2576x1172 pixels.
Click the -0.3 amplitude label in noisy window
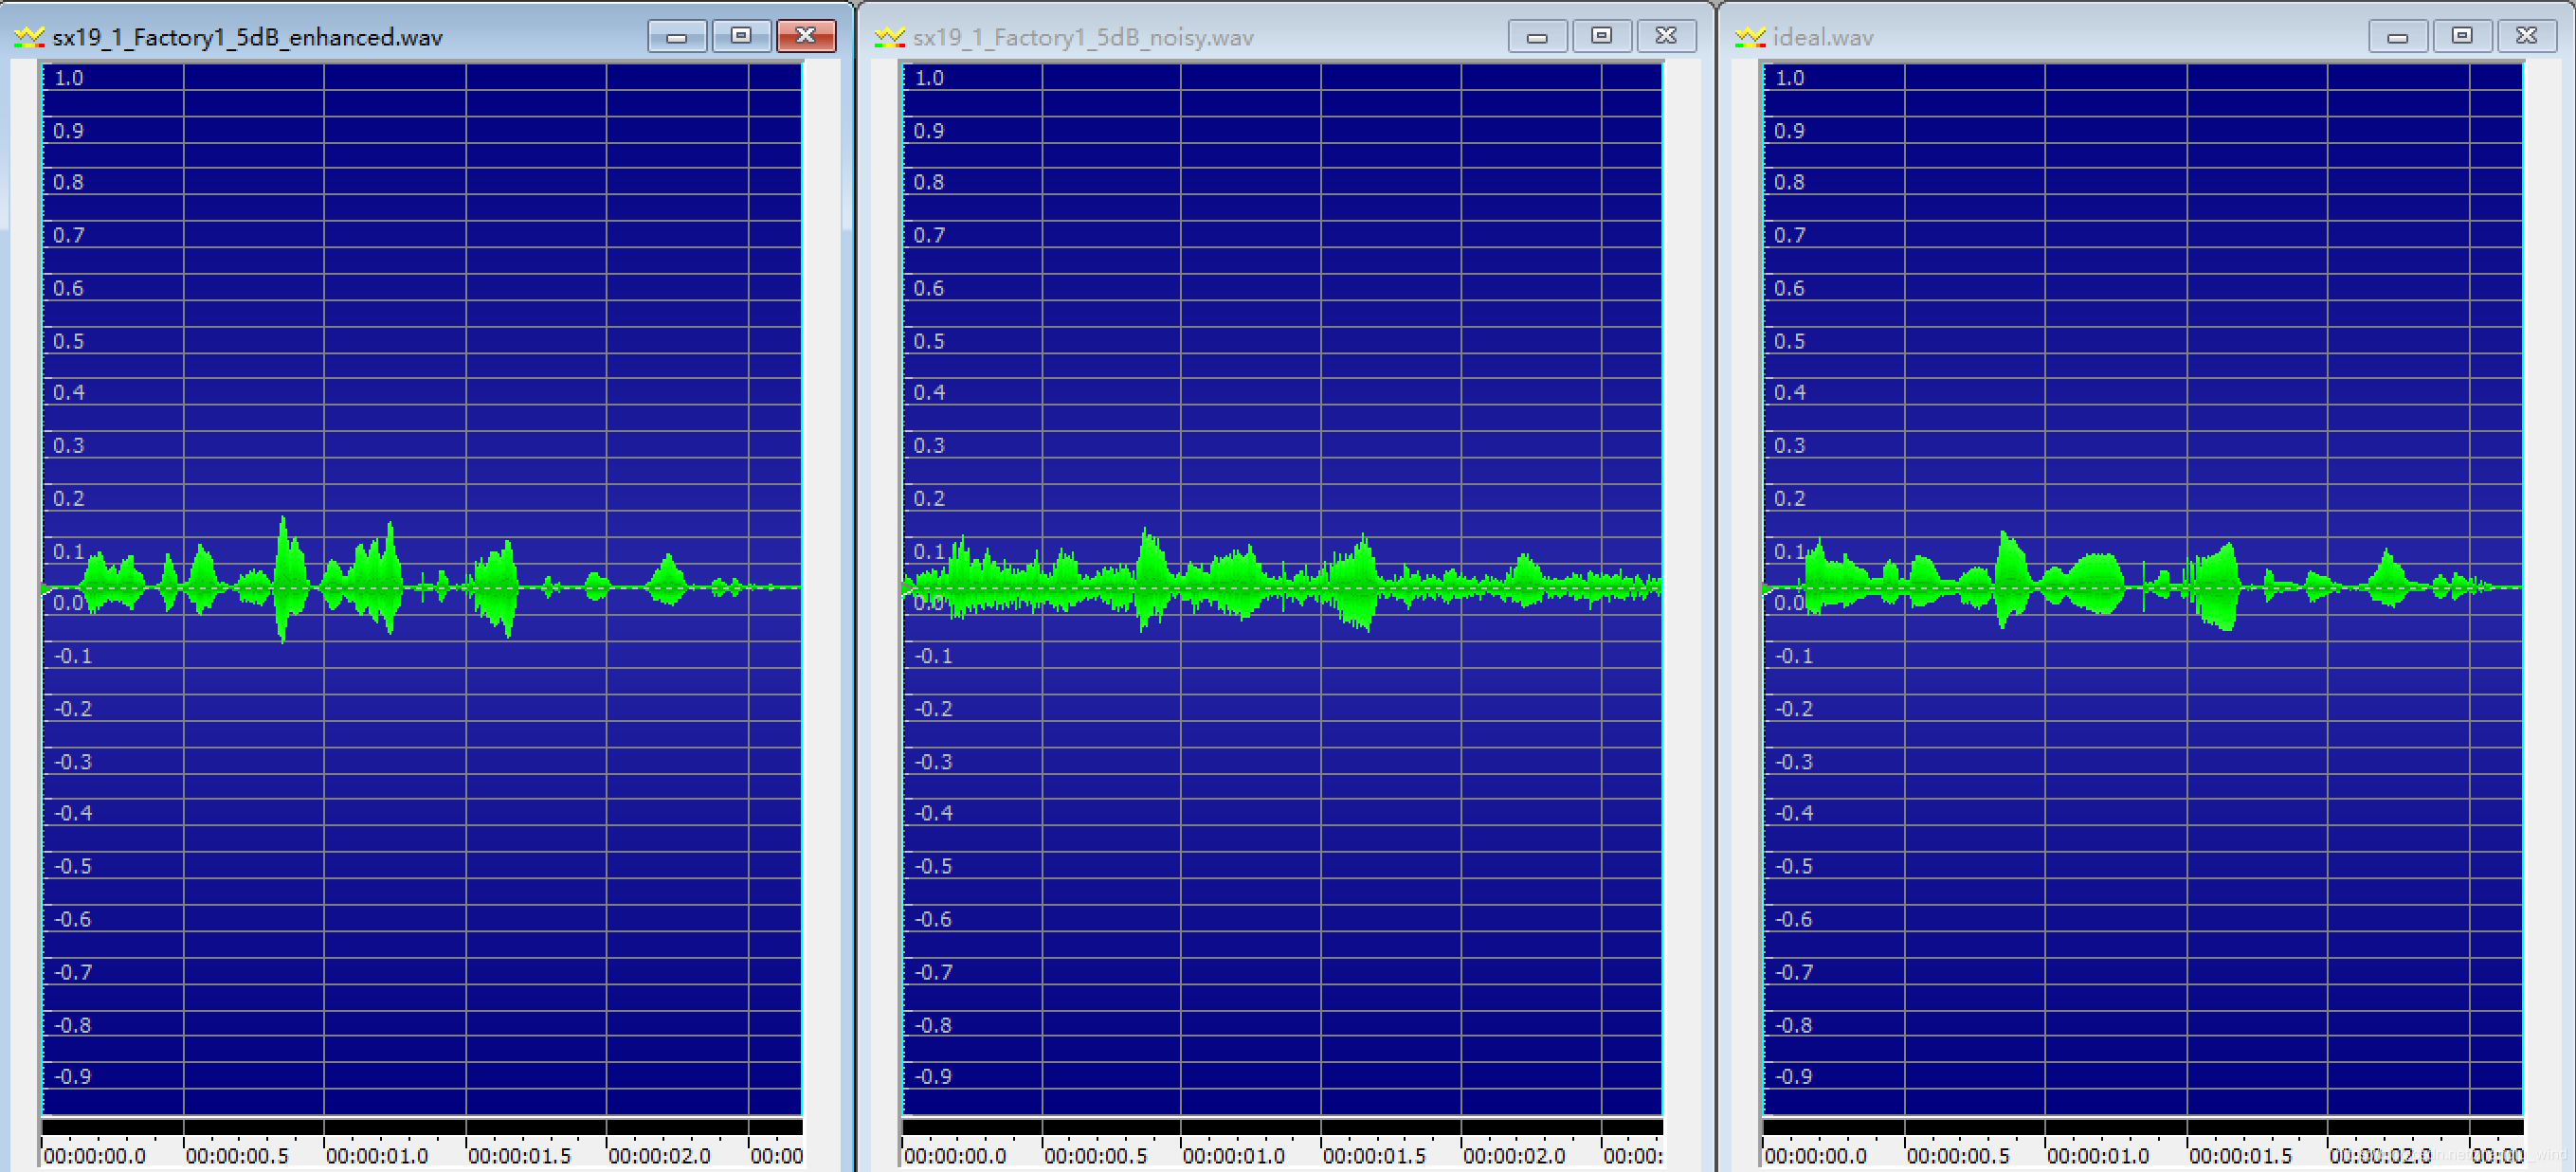[x=934, y=762]
